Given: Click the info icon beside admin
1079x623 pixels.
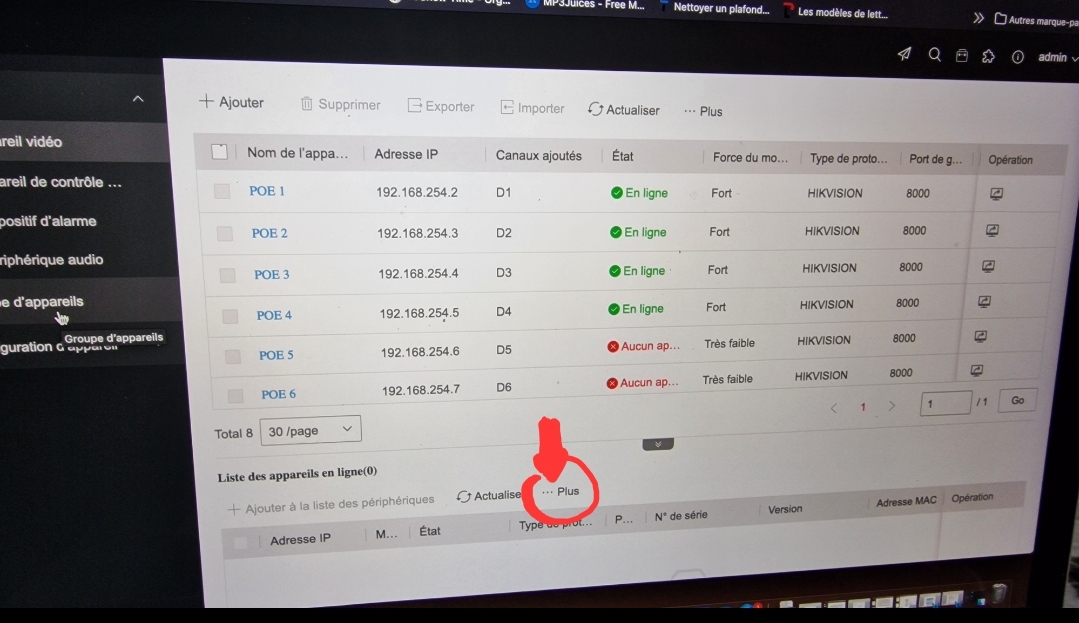Looking at the screenshot, I should [1017, 57].
